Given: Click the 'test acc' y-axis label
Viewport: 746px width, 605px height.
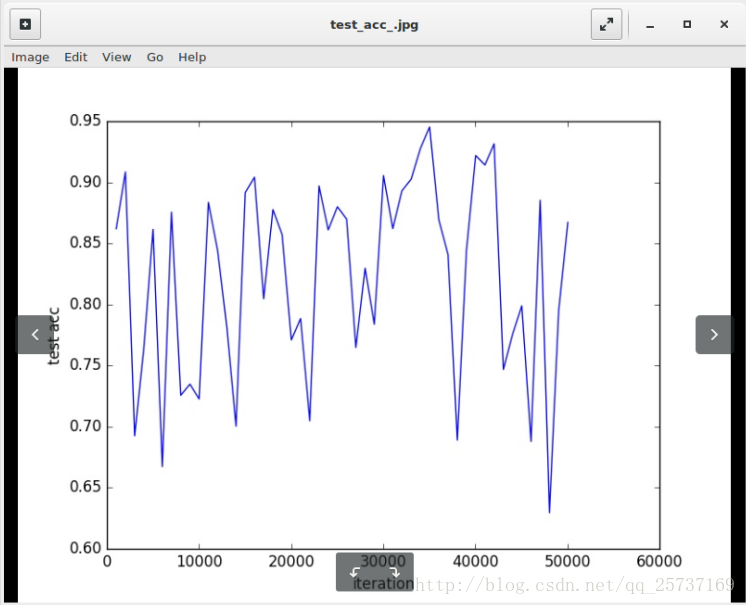Looking at the screenshot, I should coord(55,335).
